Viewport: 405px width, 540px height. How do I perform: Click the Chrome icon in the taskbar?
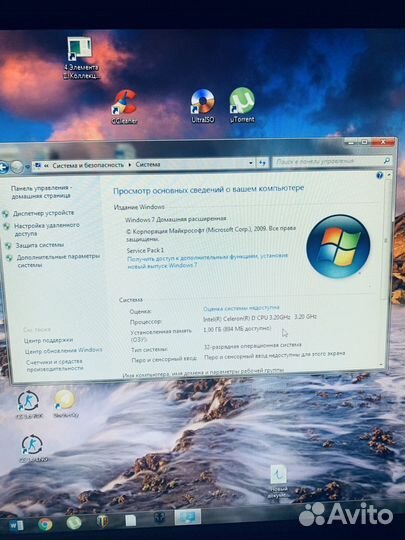click(x=45, y=525)
